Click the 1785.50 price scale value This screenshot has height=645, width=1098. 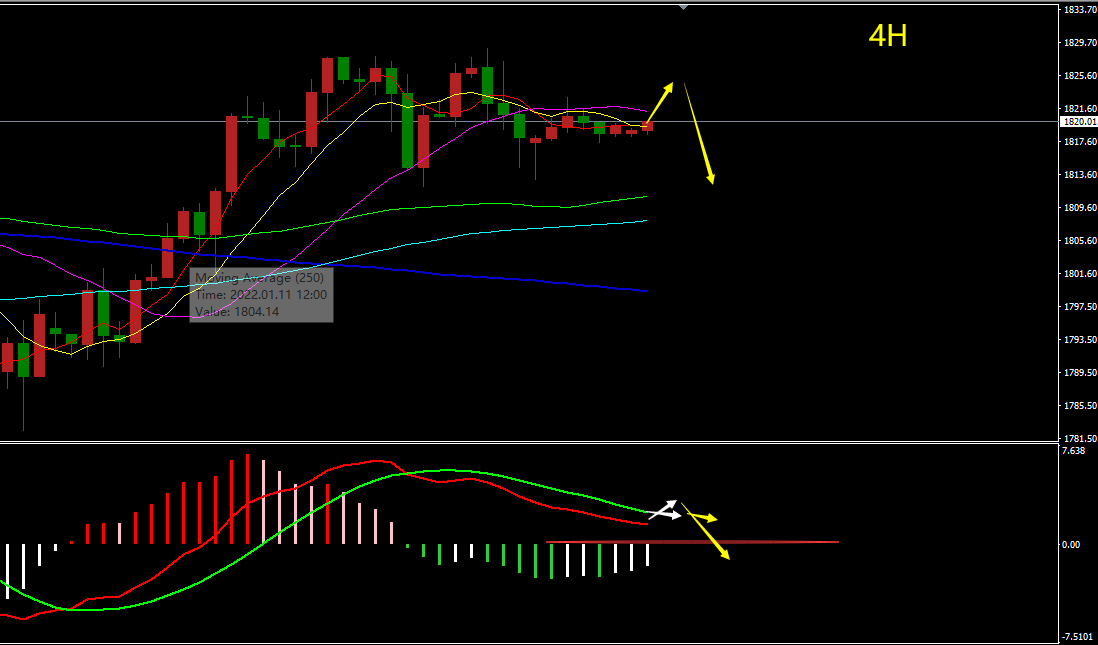tap(1079, 405)
